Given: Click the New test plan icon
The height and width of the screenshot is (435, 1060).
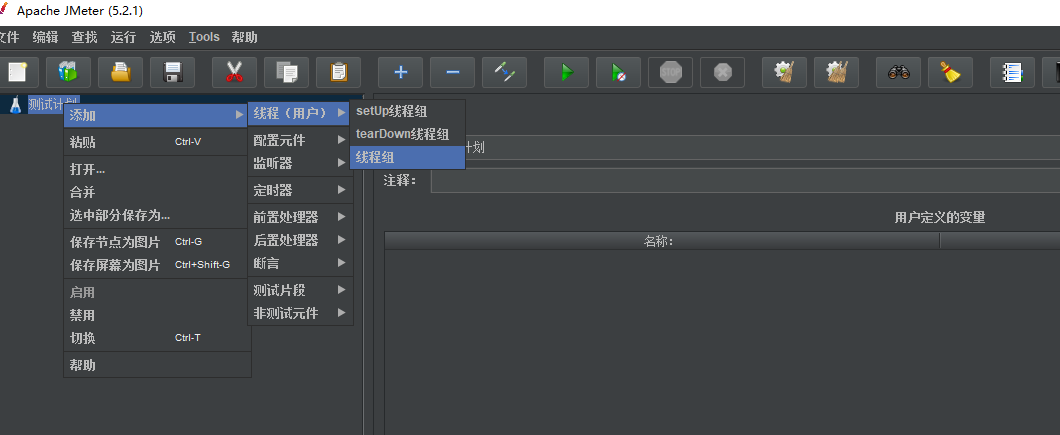Looking at the screenshot, I should coord(18,72).
